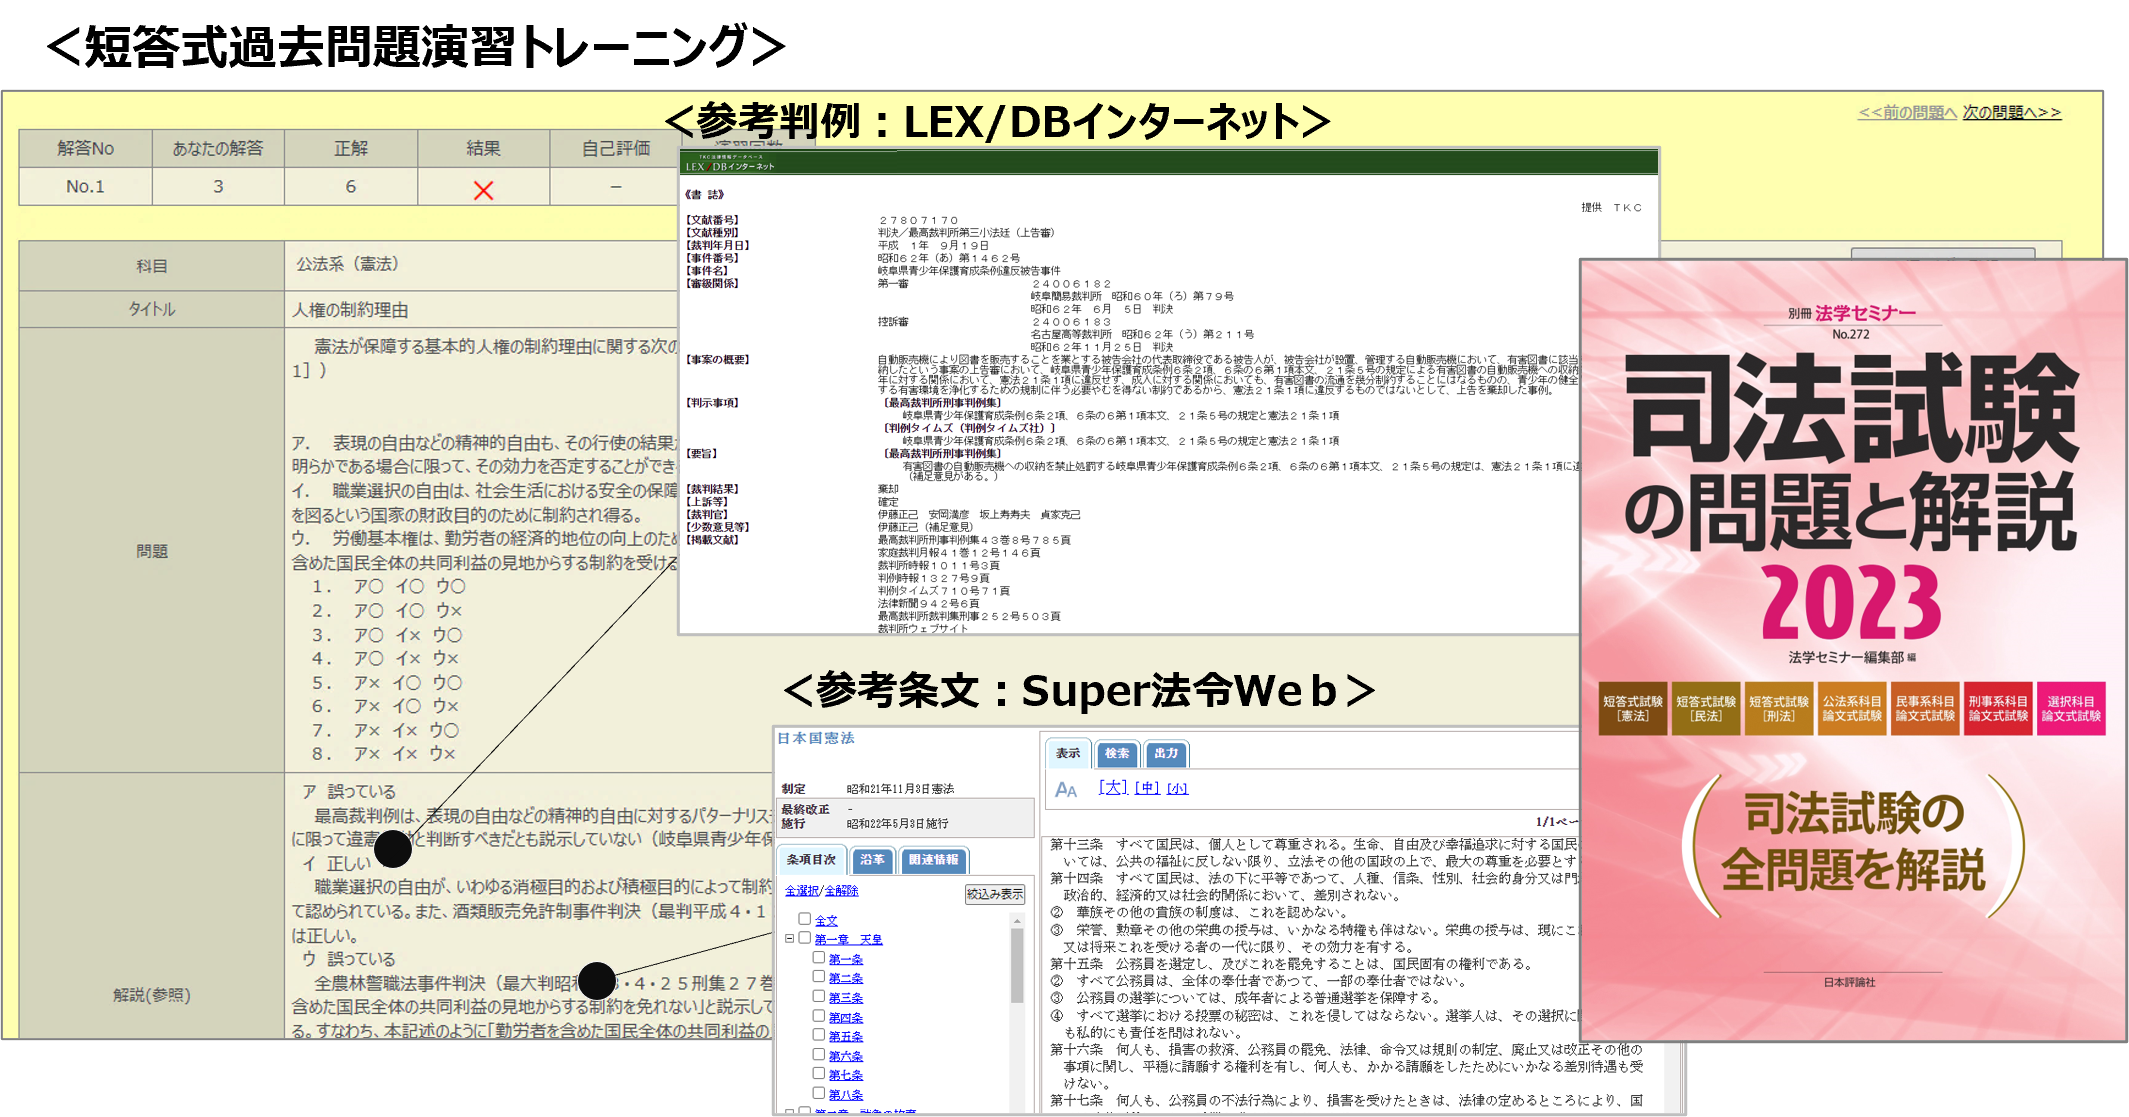Click the 自己評価 column header

[615, 148]
